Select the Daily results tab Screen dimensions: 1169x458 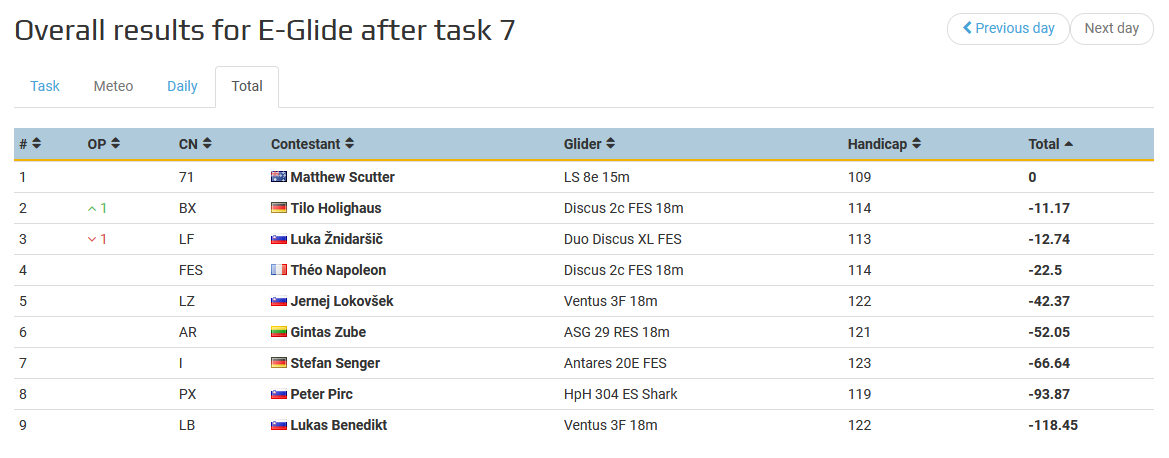click(182, 87)
